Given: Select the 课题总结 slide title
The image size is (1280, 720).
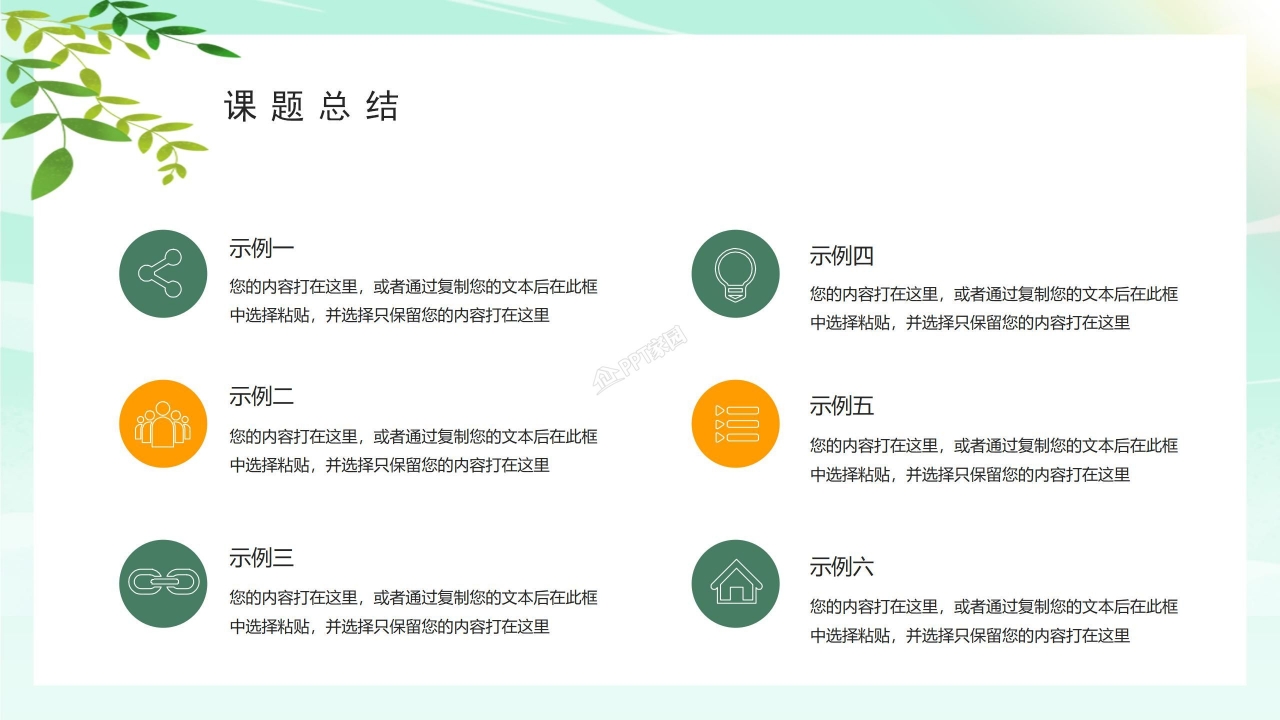Looking at the screenshot, I should pos(312,103).
